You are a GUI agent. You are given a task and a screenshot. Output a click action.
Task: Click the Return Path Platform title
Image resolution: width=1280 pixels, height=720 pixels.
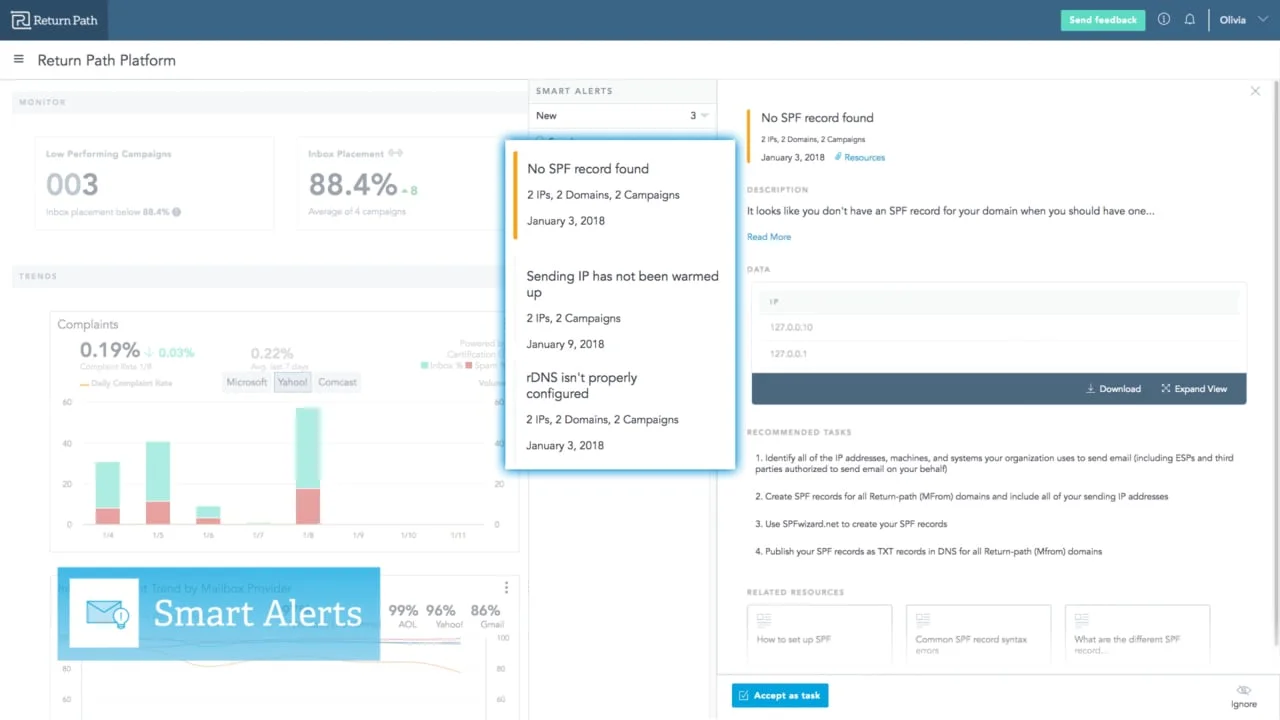pos(106,60)
